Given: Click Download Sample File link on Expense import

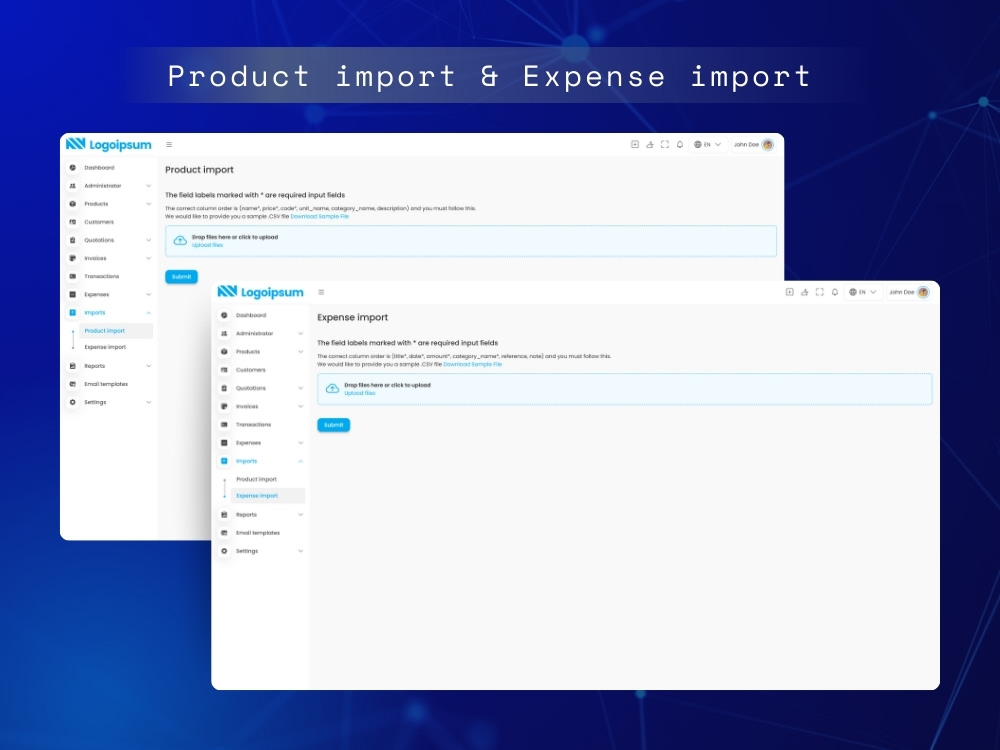Looking at the screenshot, I should tap(473, 365).
